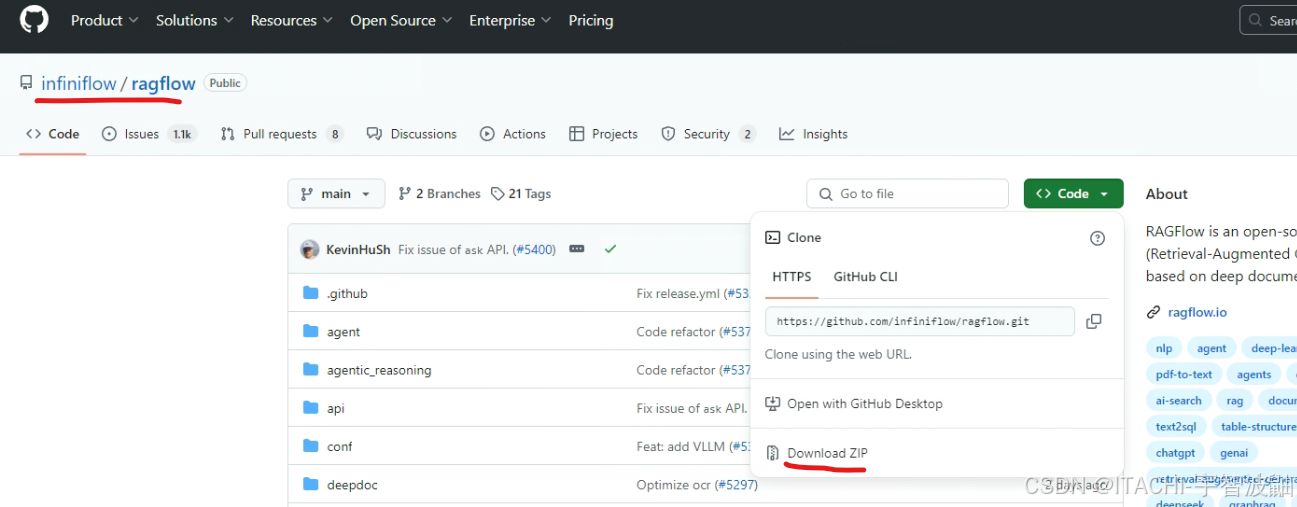This screenshot has width=1297, height=507.
Task: Open the api folder
Action: tap(336, 408)
